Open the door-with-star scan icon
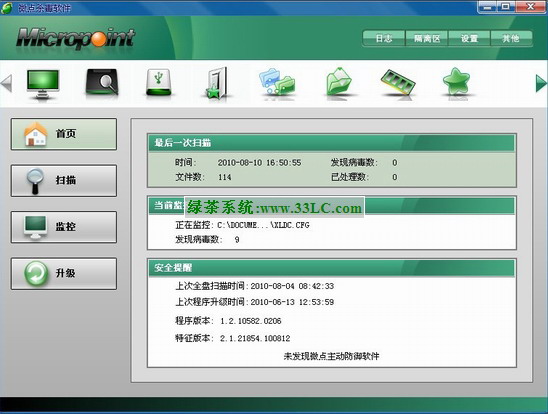Image resolution: width=548 pixels, height=414 pixels. 217,83
